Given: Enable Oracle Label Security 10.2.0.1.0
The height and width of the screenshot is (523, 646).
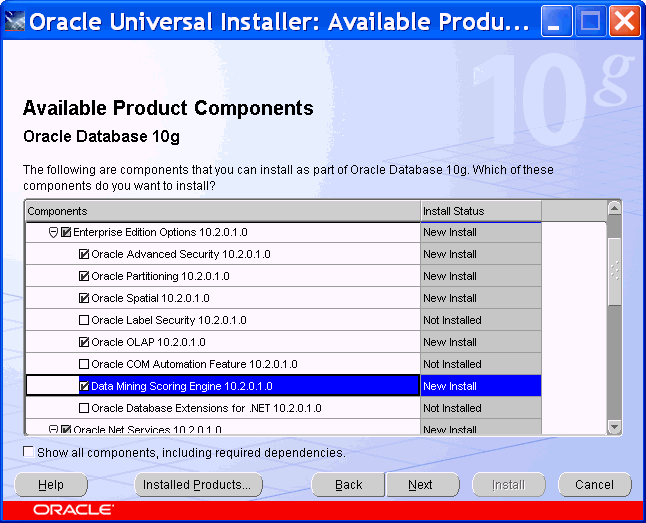Looking at the screenshot, I should [84, 320].
